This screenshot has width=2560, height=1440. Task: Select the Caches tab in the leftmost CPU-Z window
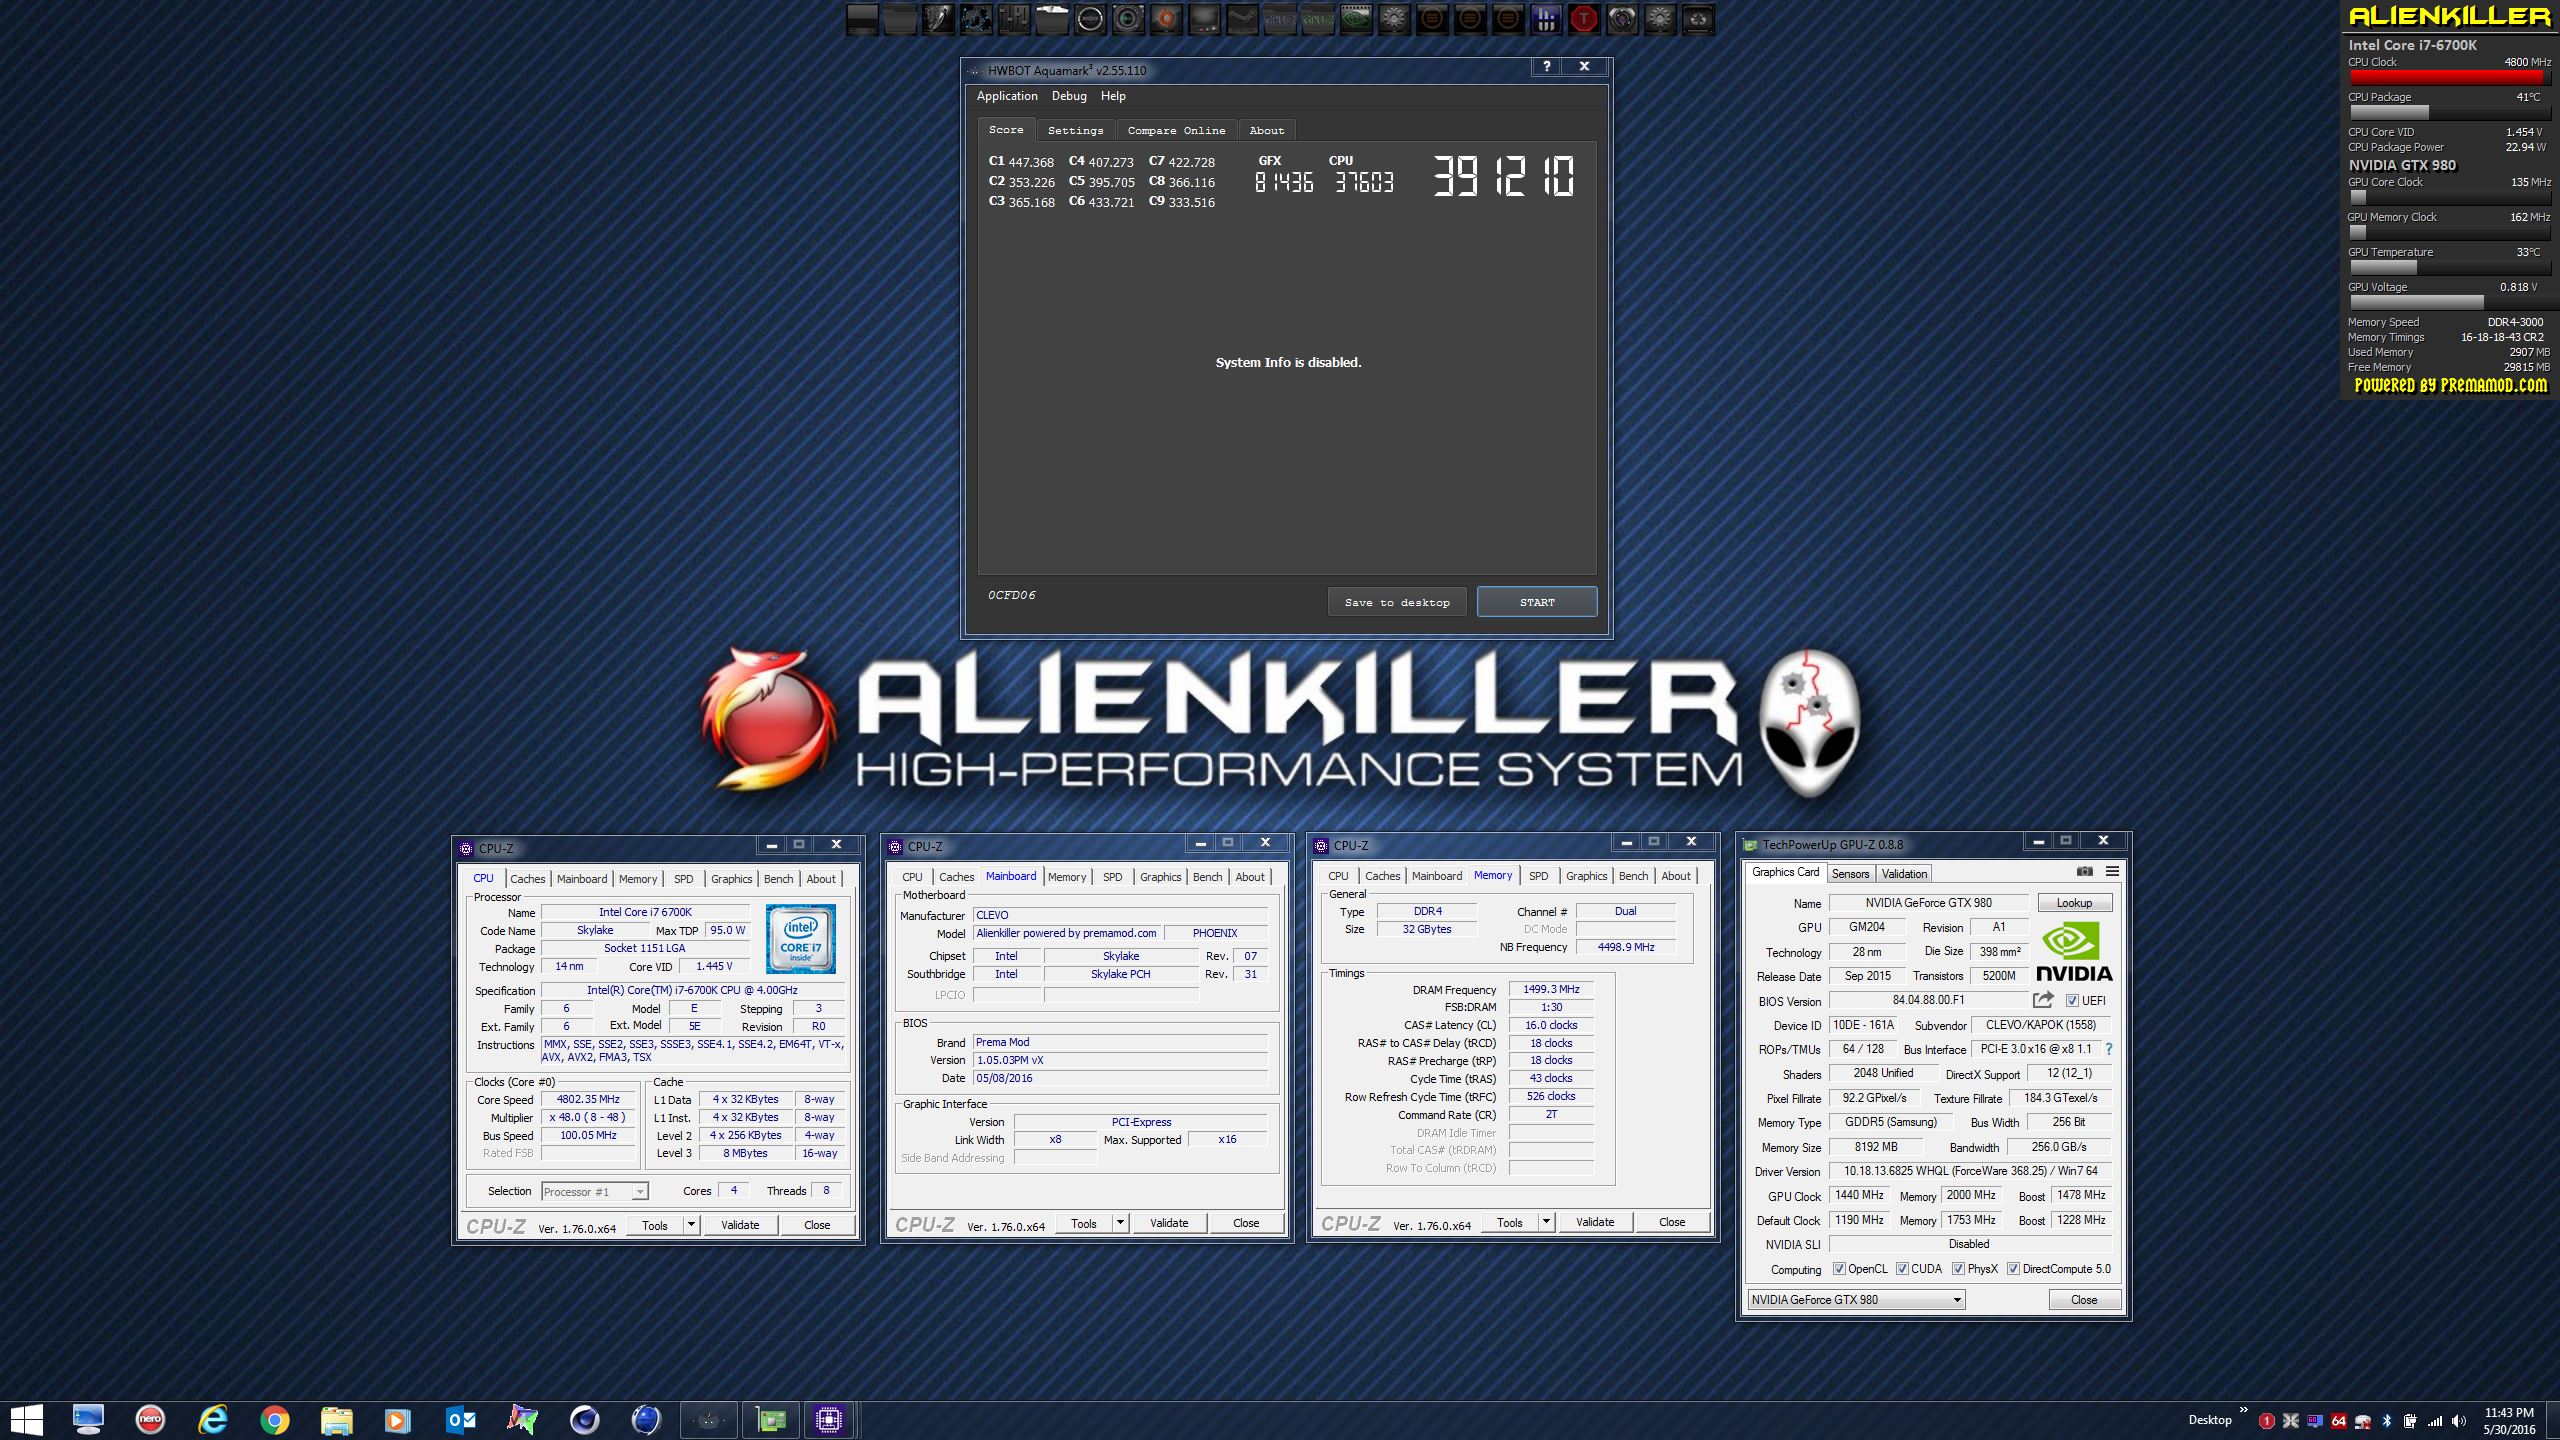pos(527,878)
